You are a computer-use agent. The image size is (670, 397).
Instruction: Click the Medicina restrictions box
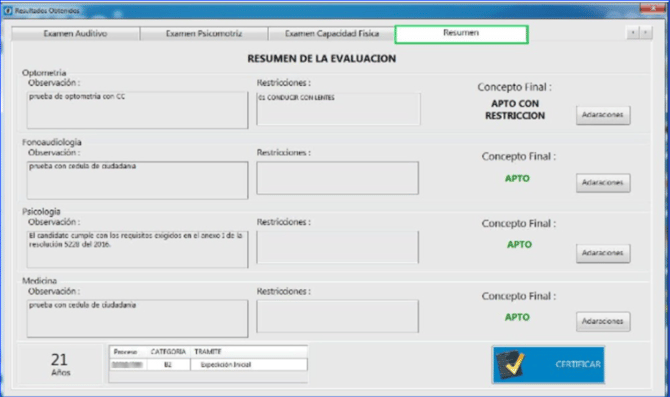[338, 316]
